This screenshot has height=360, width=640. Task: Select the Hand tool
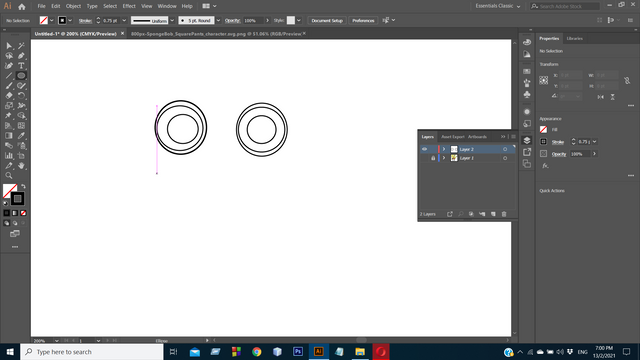pos(21,165)
